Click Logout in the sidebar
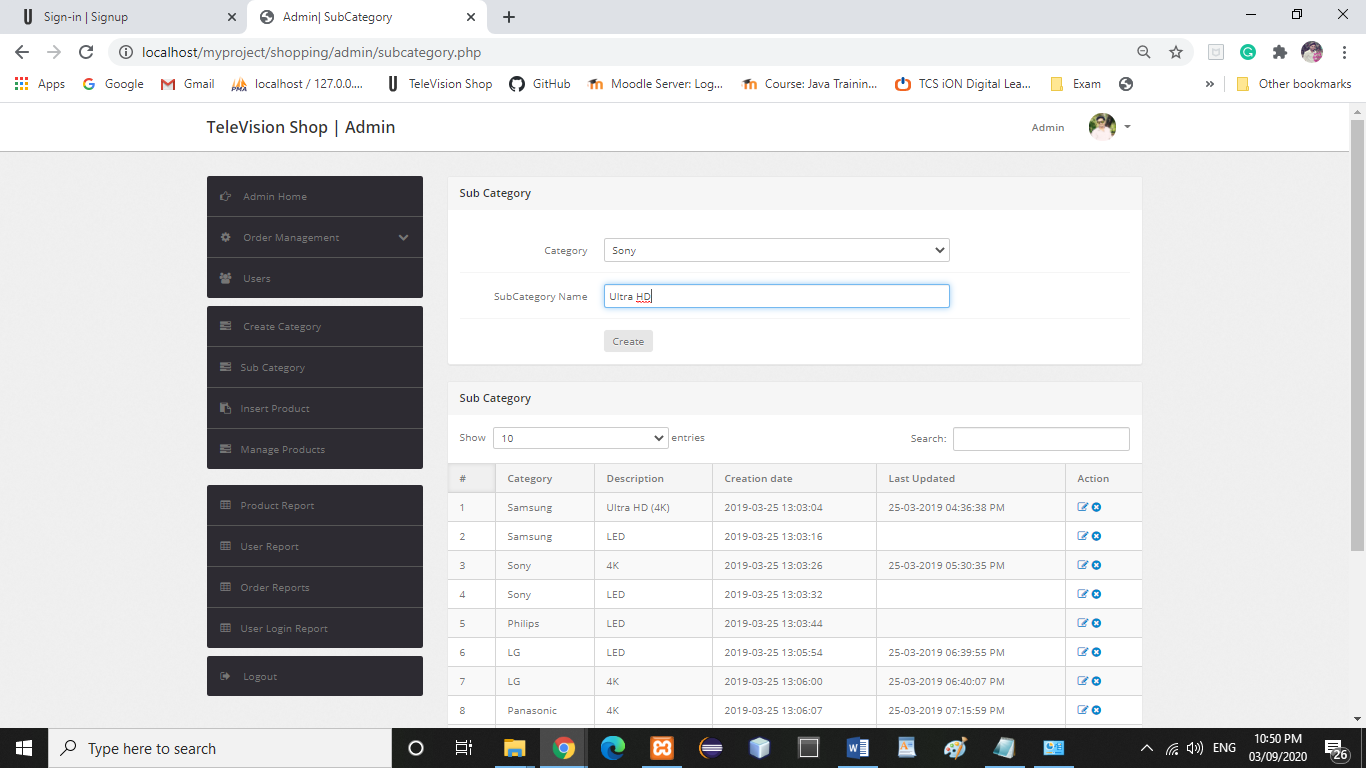1366x768 pixels. (315, 676)
